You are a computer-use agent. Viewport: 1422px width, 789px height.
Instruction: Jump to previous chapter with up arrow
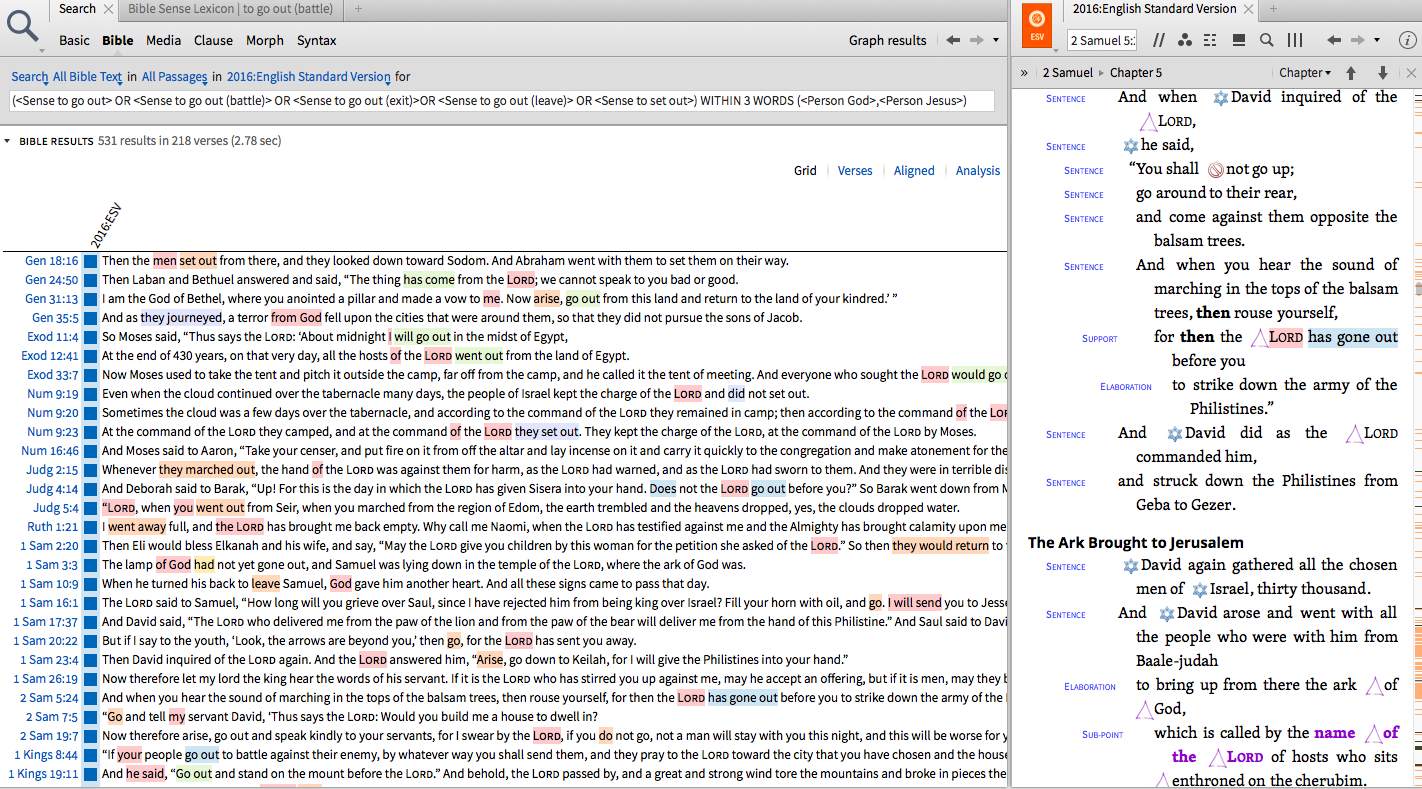pos(1351,73)
